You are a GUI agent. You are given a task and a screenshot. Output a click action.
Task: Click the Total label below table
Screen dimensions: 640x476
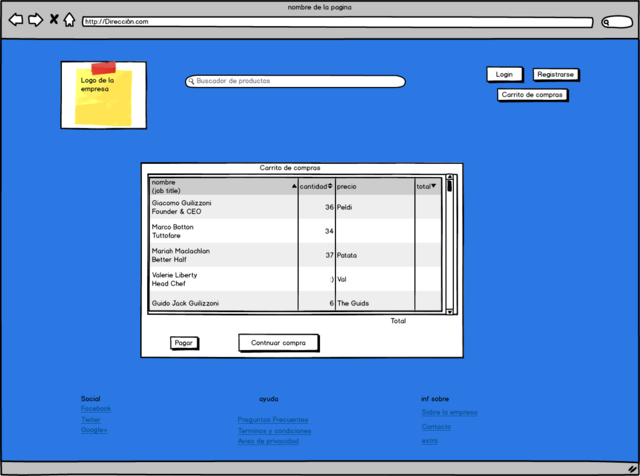click(x=398, y=321)
